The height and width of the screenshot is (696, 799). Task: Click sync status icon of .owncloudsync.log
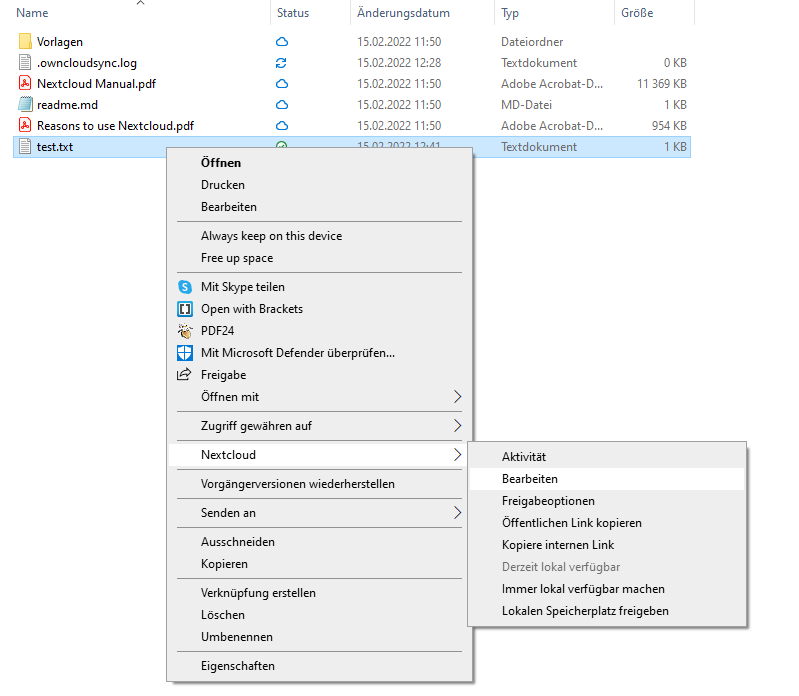(x=281, y=63)
